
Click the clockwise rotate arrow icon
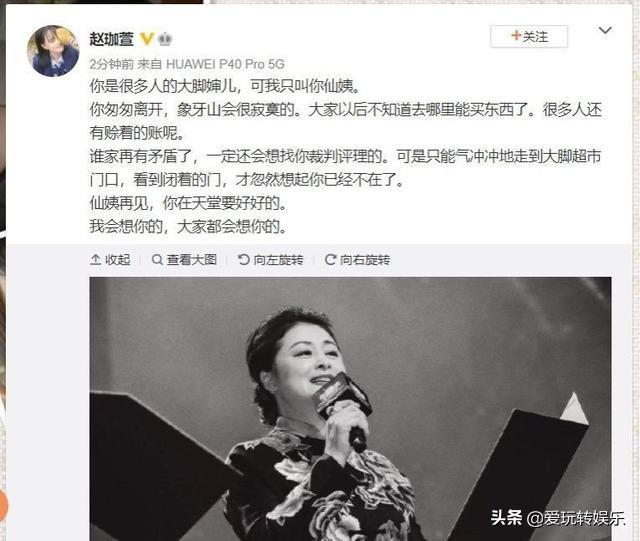click(330, 260)
